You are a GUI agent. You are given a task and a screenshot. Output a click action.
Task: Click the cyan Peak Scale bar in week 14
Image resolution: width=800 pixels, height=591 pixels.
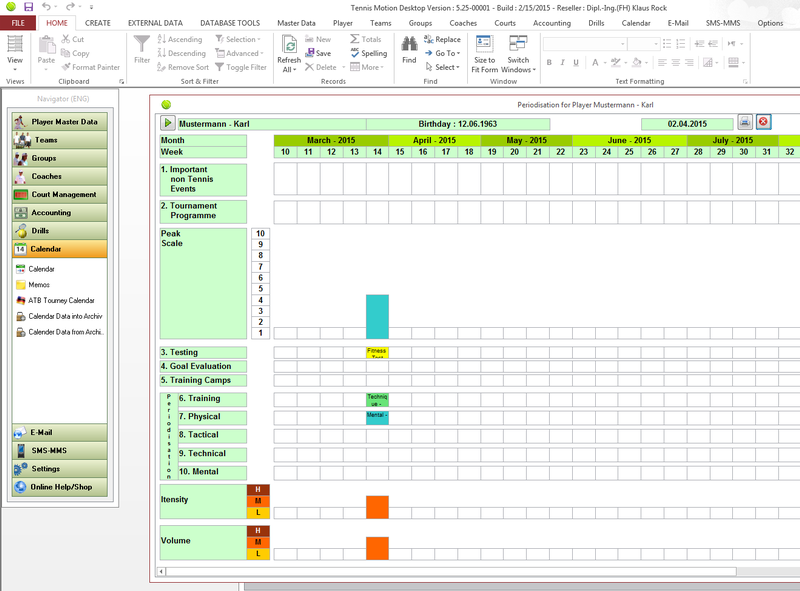pyautogui.click(x=377, y=316)
